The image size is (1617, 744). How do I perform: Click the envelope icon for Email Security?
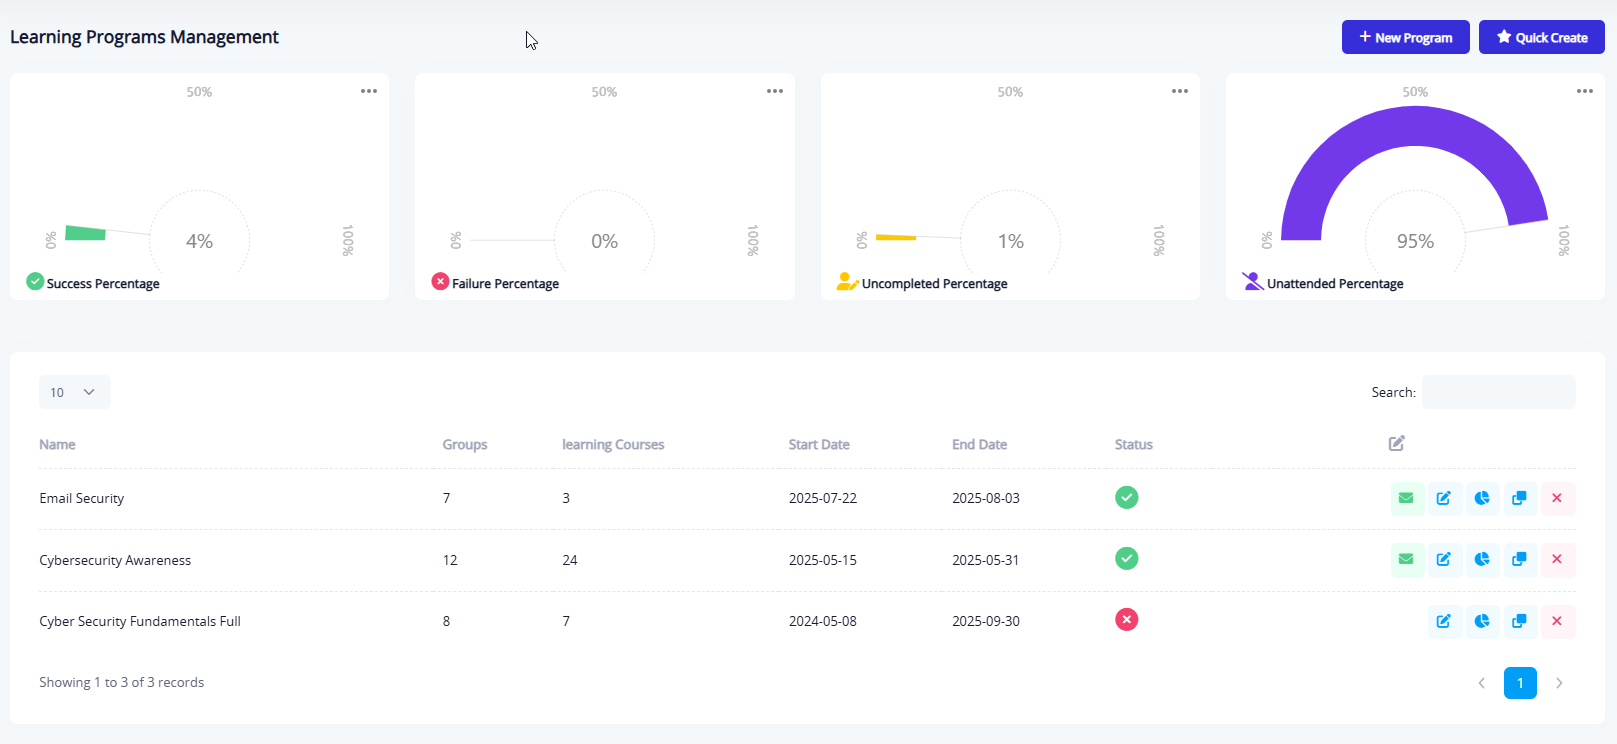click(x=1406, y=498)
